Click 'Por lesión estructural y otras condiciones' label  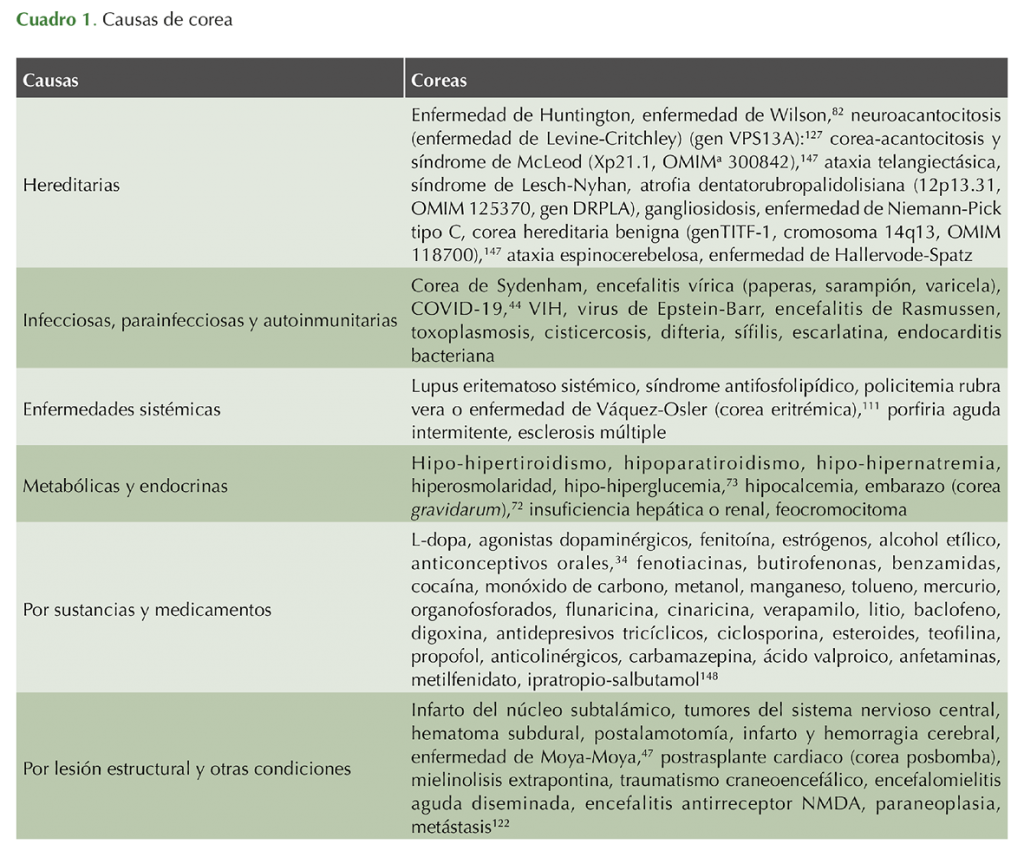pyautogui.click(x=187, y=769)
